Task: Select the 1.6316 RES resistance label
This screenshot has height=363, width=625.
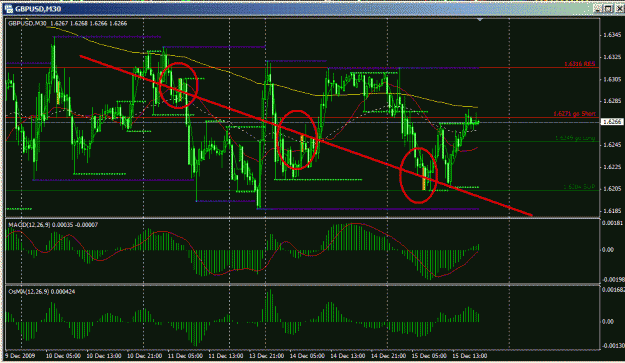Action: pyautogui.click(x=580, y=64)
